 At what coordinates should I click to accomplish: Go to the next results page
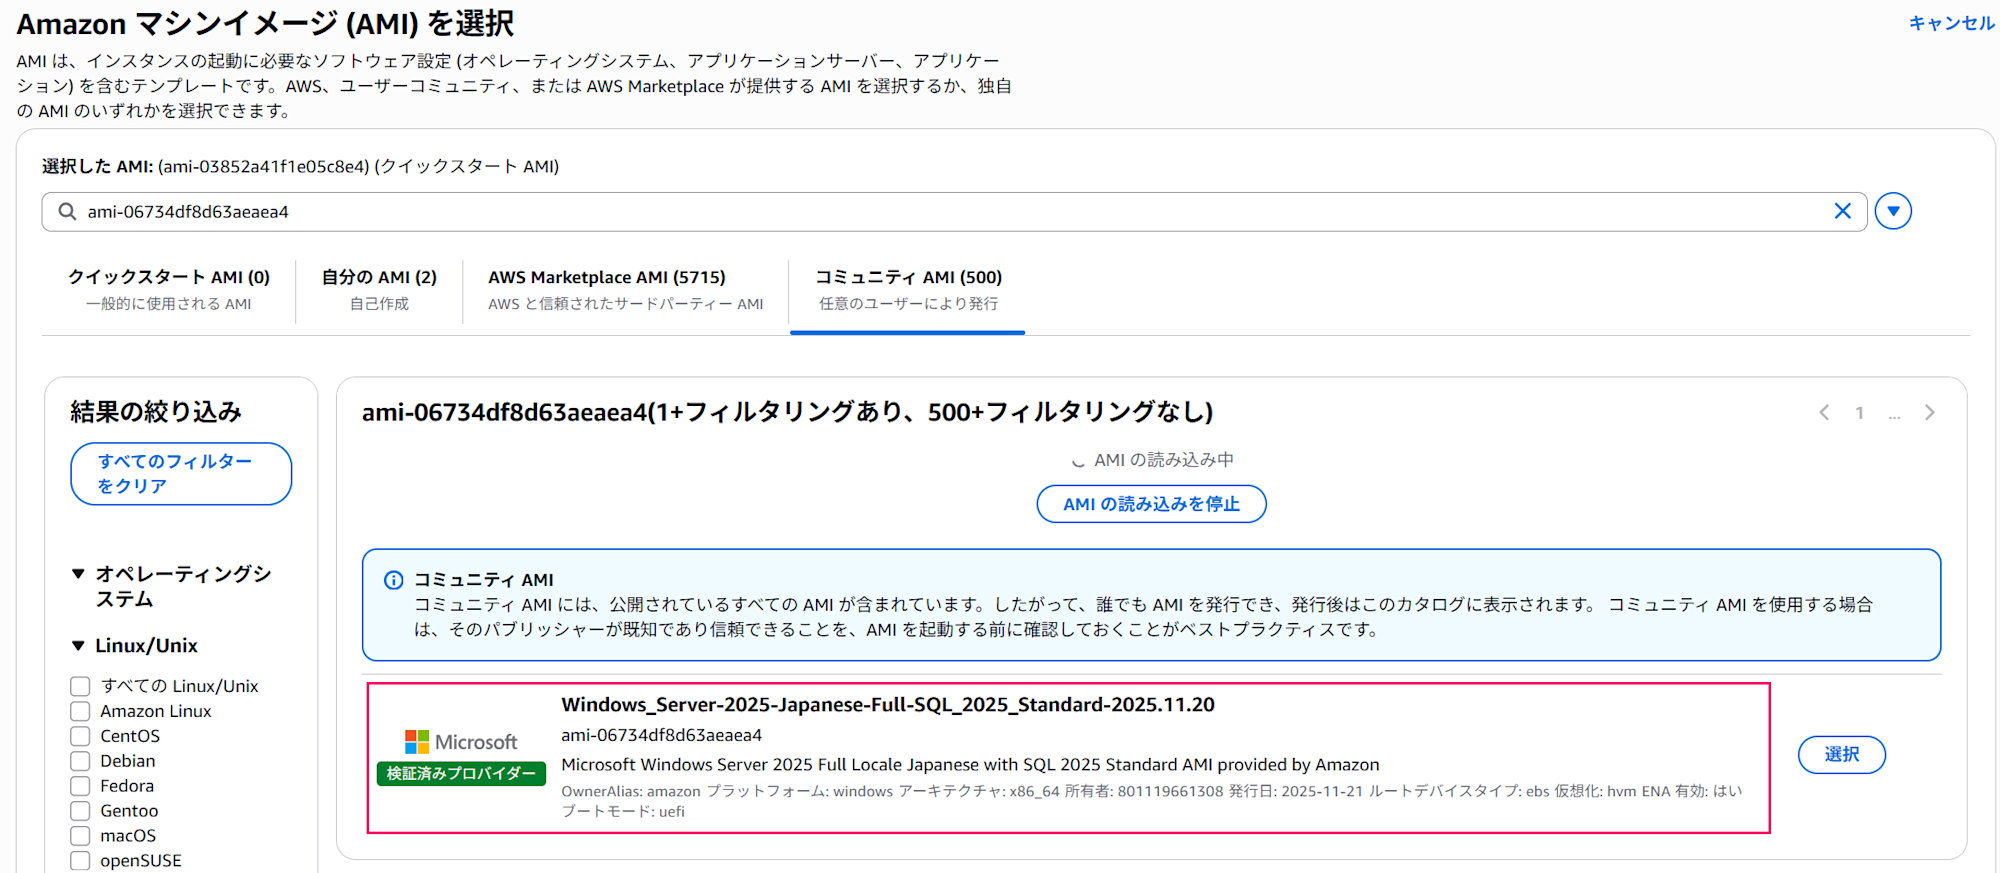(x=1929, y=413)
